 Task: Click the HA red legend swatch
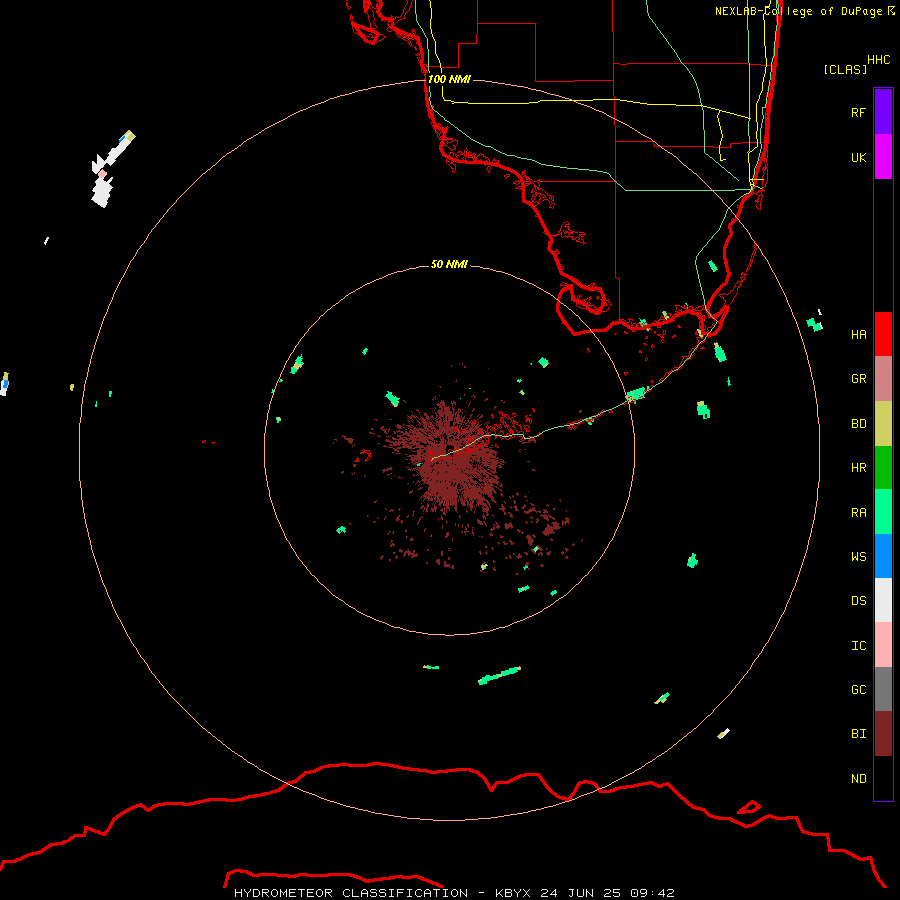[x=883, y=334]
